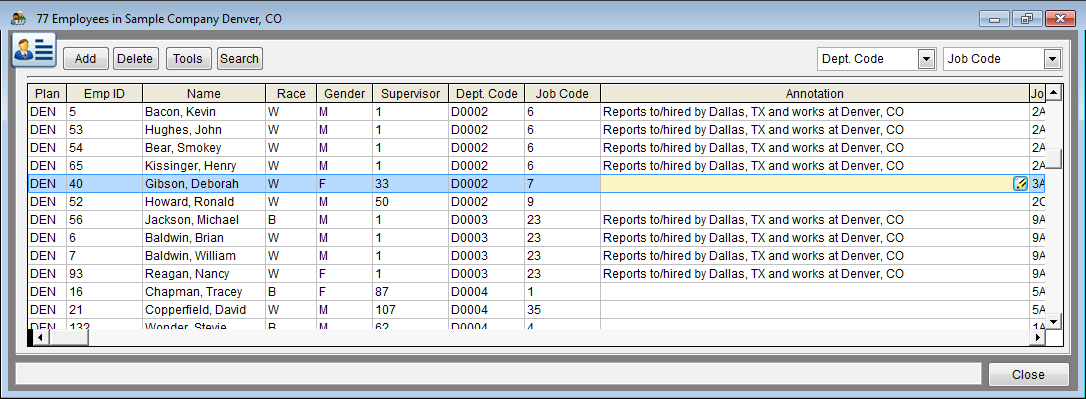
Task: Sort by the Name column header
Action: [204, 94]
